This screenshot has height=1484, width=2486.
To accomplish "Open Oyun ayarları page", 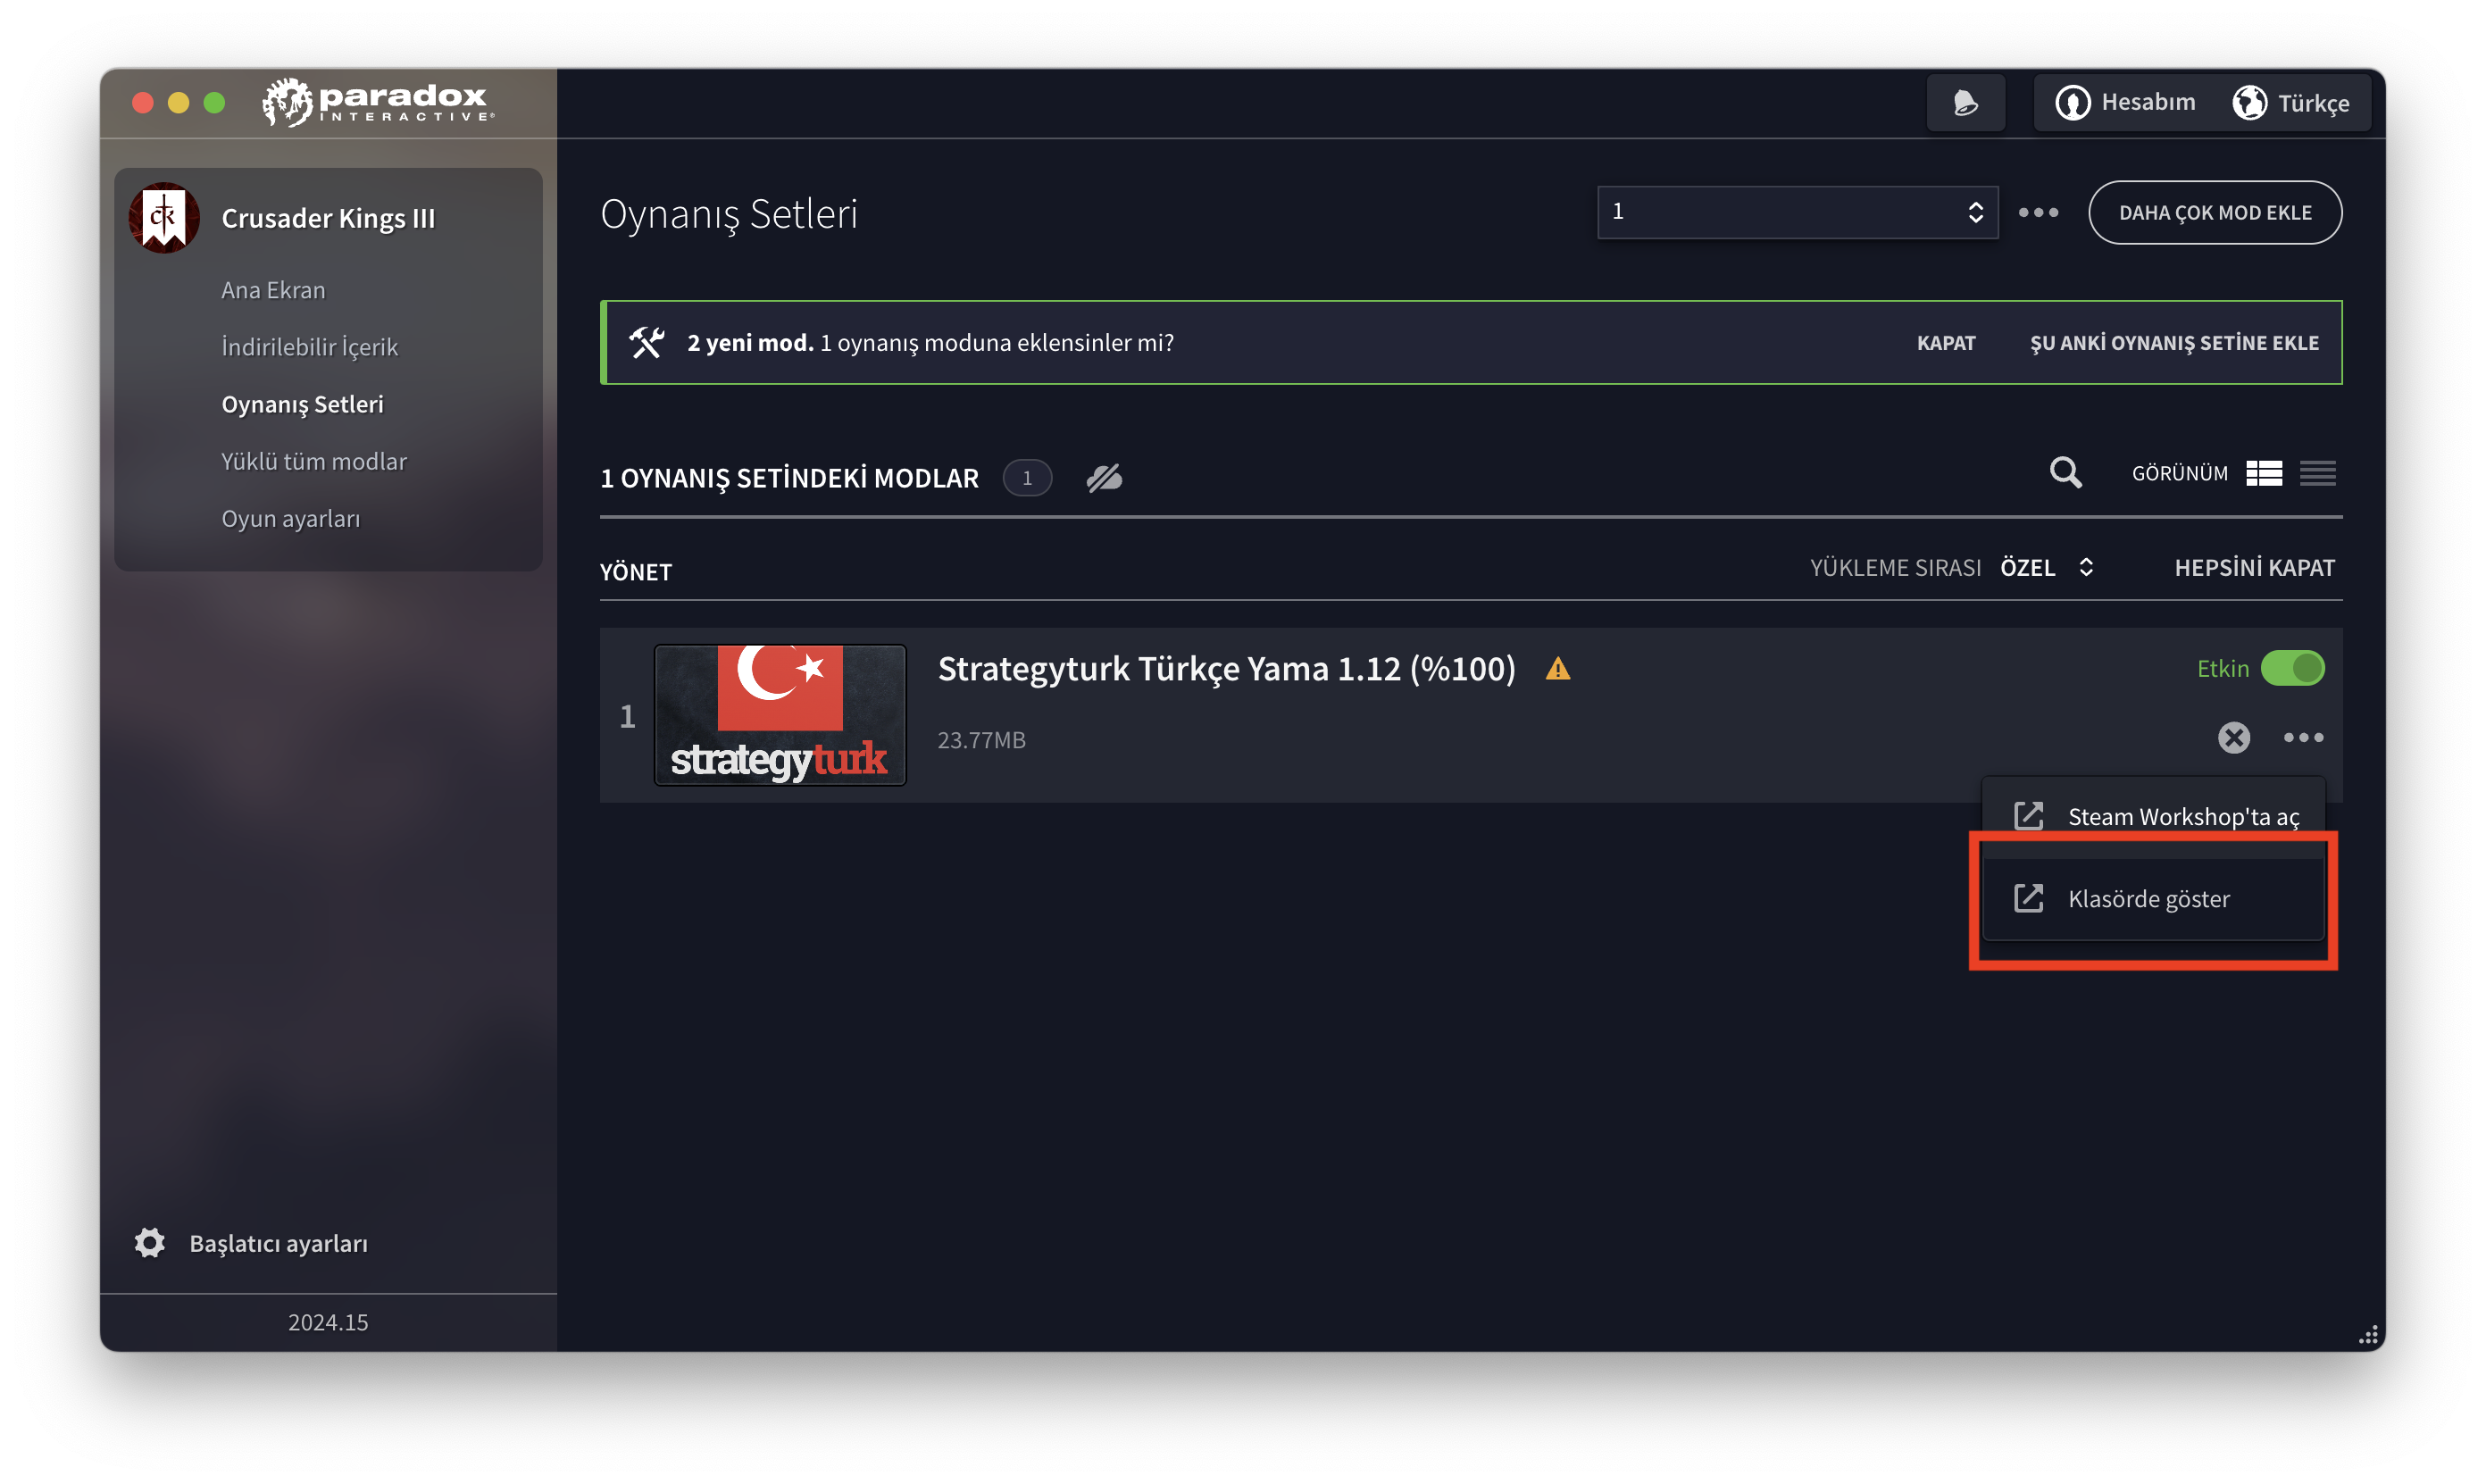I will [x=290, y=518].
